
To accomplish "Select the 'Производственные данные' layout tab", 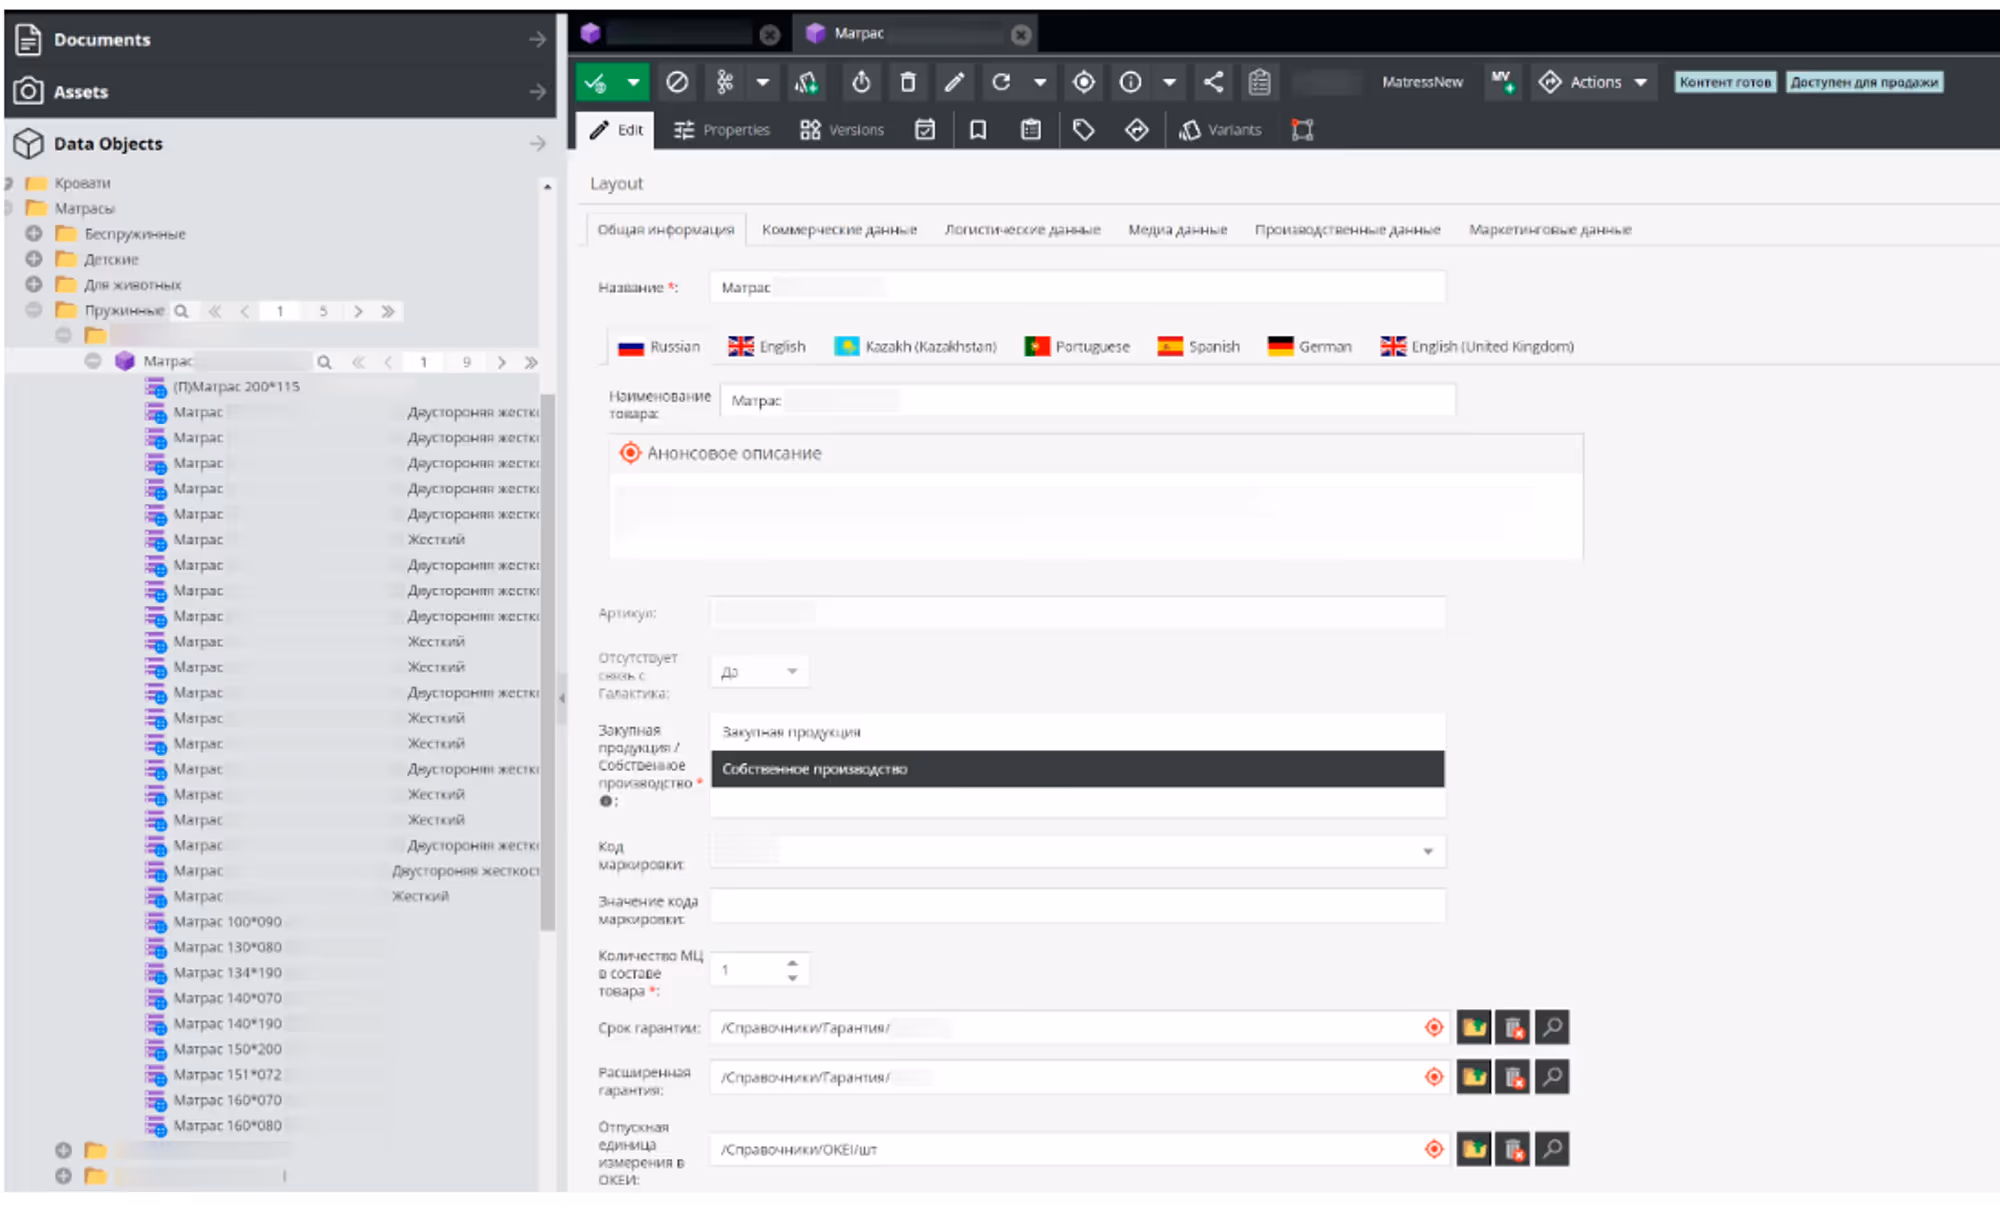I will pos(1347,229).
